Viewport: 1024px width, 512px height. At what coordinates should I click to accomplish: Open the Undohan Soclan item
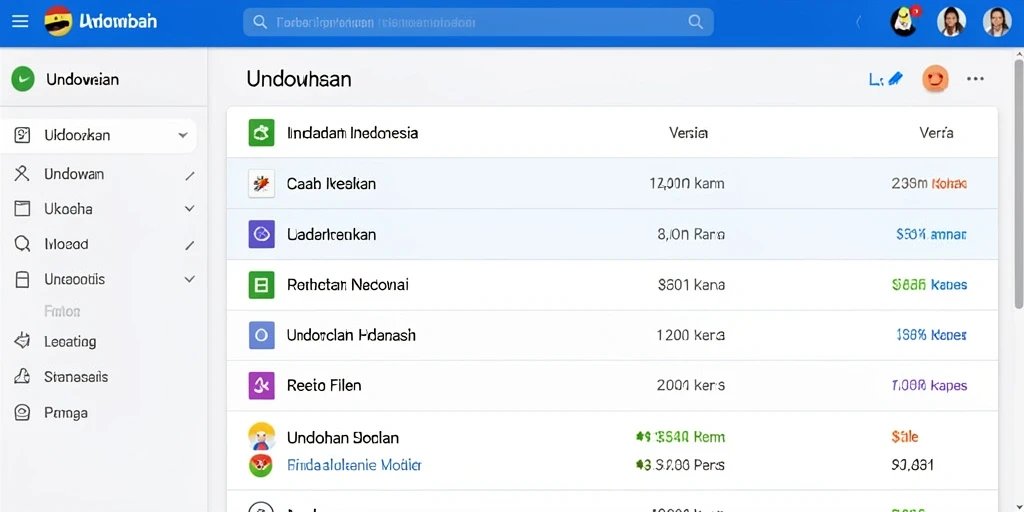(343, 438)
